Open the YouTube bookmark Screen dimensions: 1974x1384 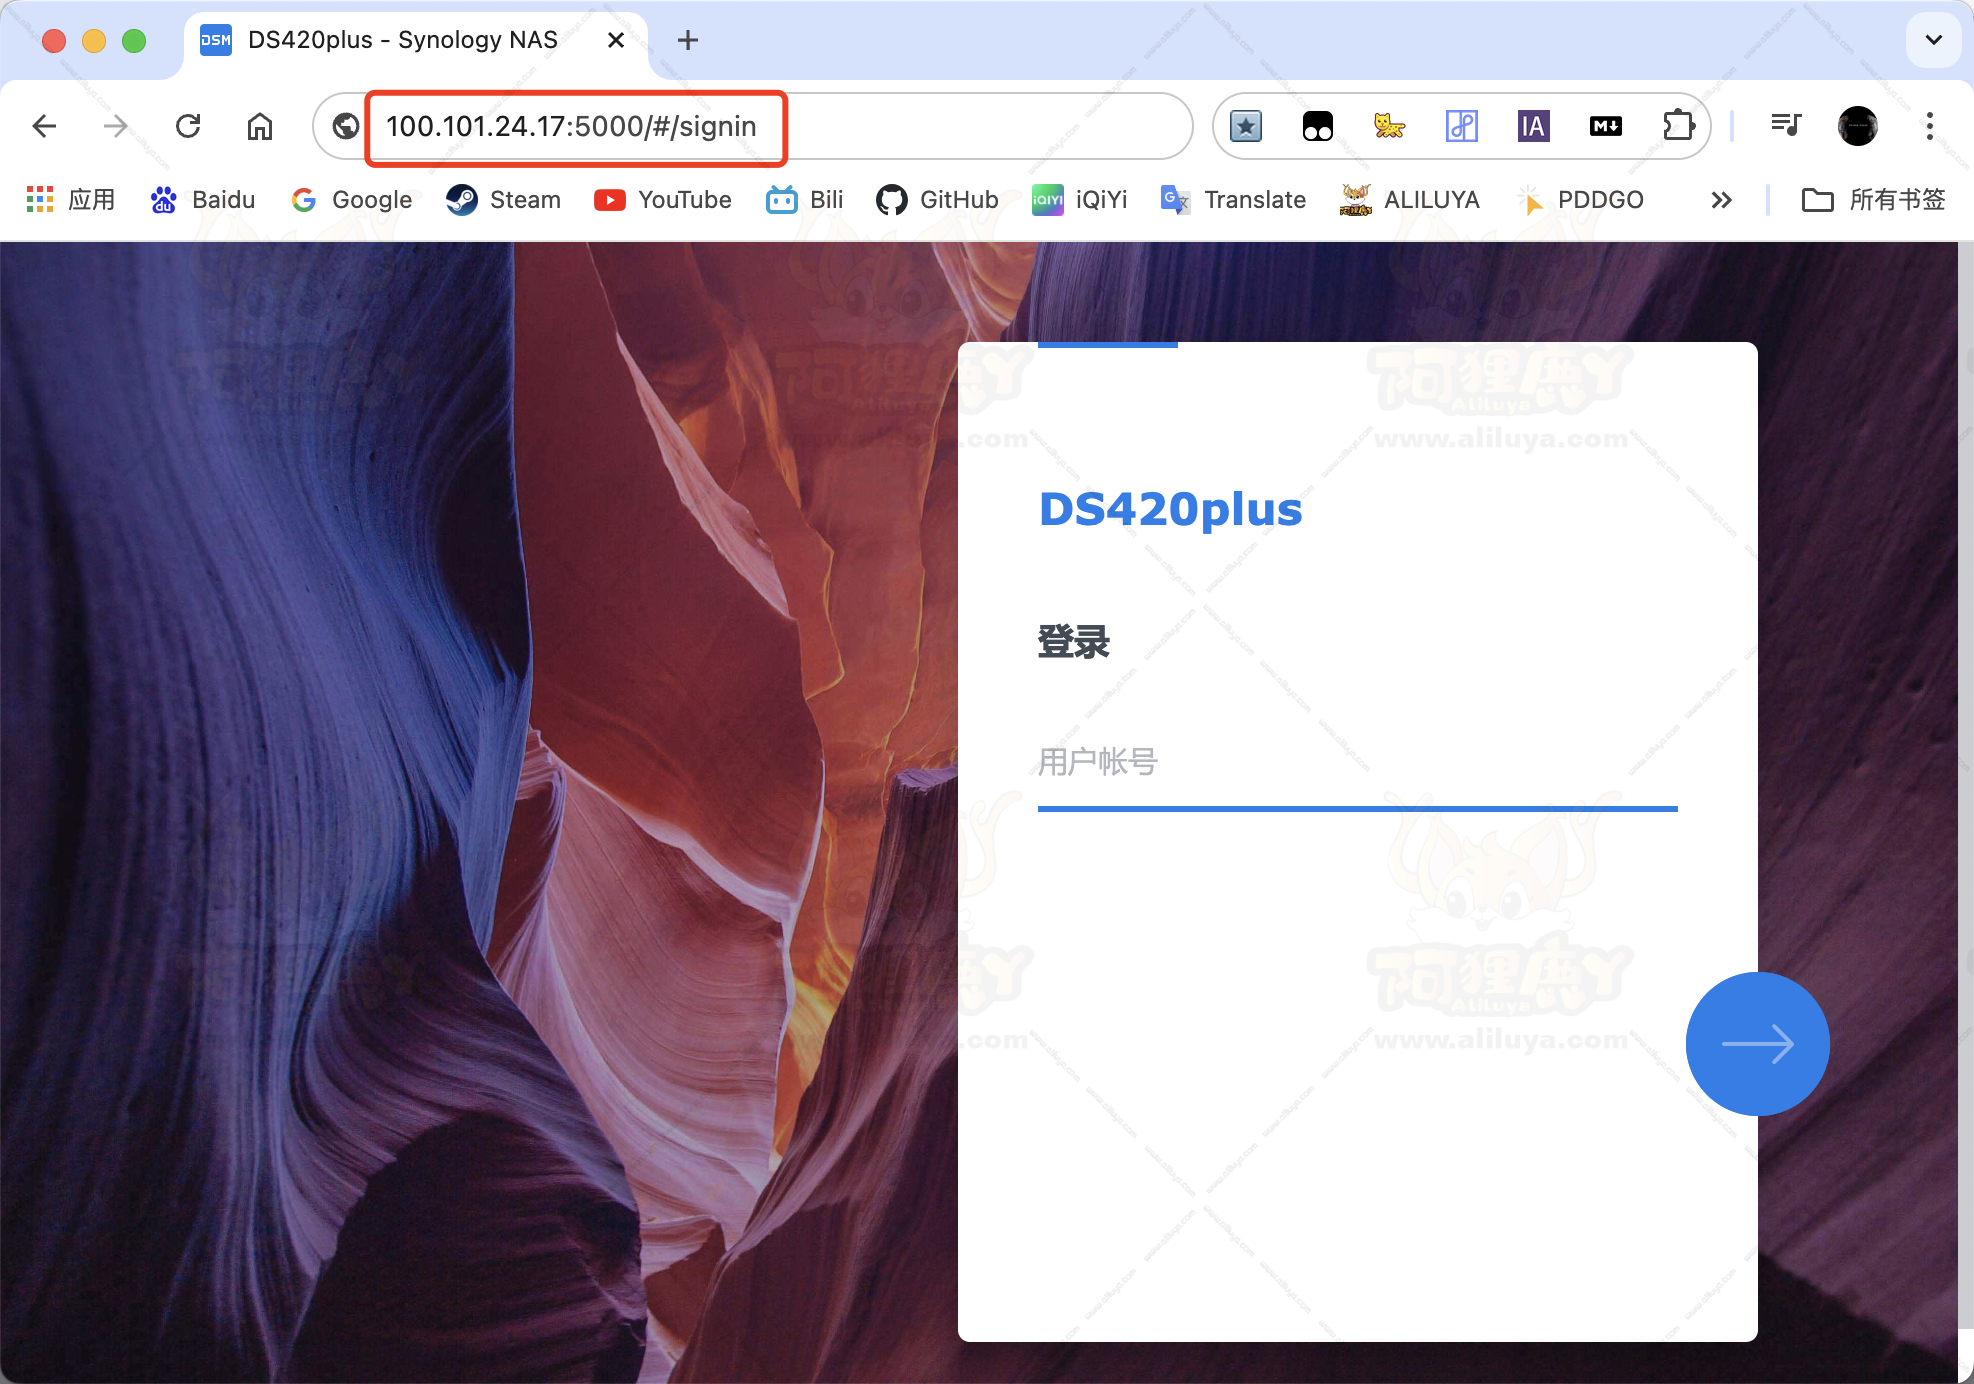pyautogui.click(x=662, y=200)
